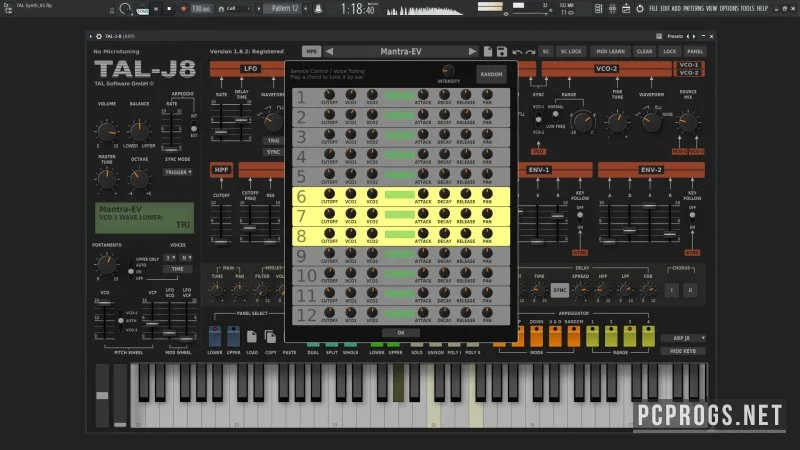Open the voices count dropdown showing 3

coord(170,258)
